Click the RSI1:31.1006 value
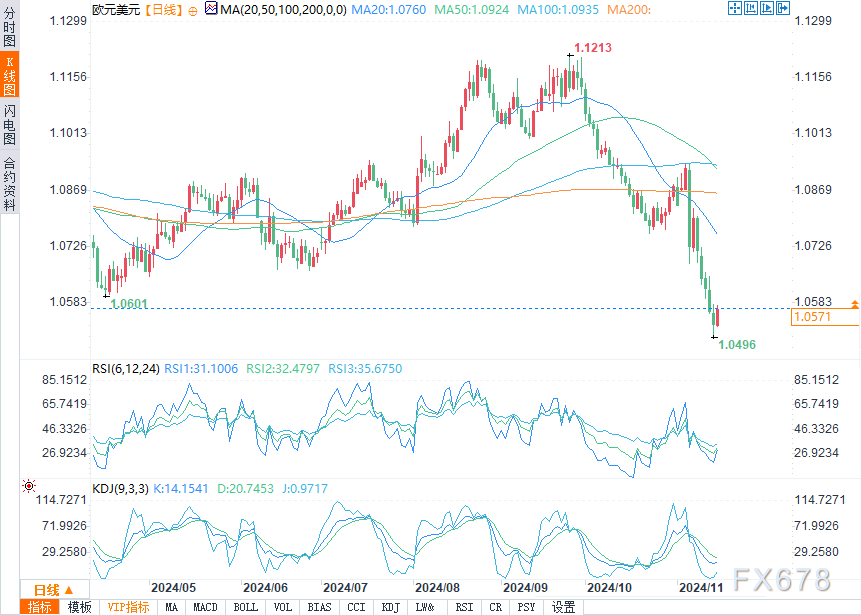The image size is (861, 615). pos(201,368)
